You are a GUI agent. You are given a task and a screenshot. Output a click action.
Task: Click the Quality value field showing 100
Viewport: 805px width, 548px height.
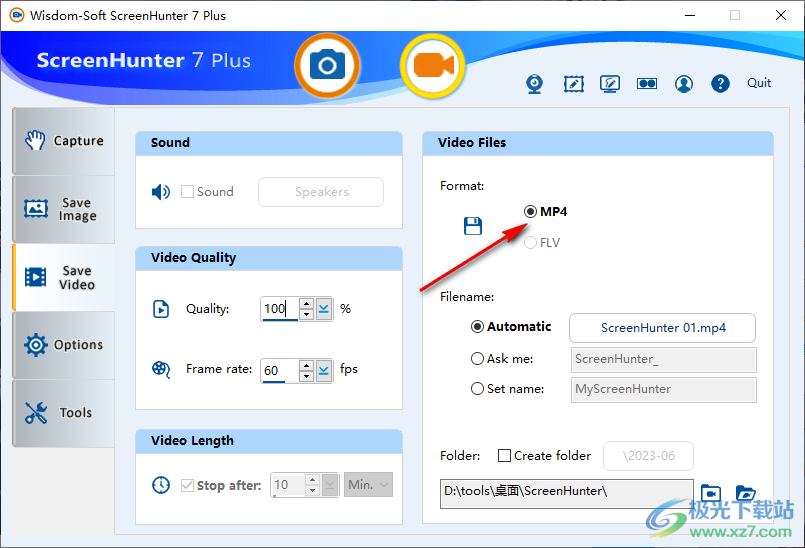point(280,309)
